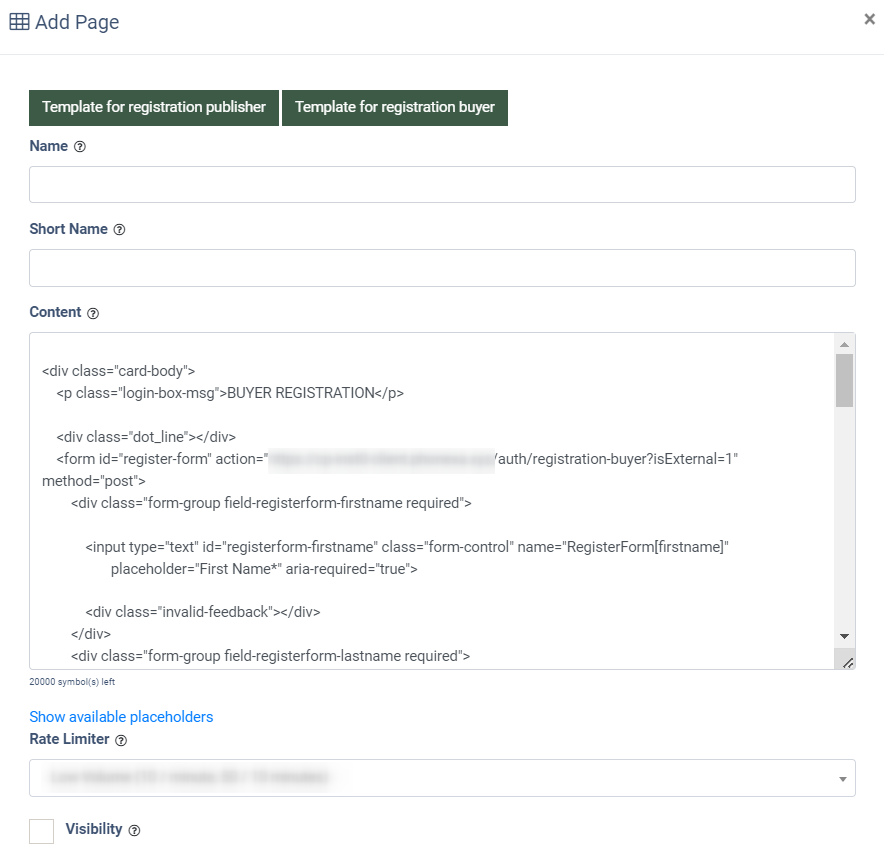The width and height of the screenshot is (884, 857).
Task: Click the Short Name help icon
Action: tap(119, 230)
